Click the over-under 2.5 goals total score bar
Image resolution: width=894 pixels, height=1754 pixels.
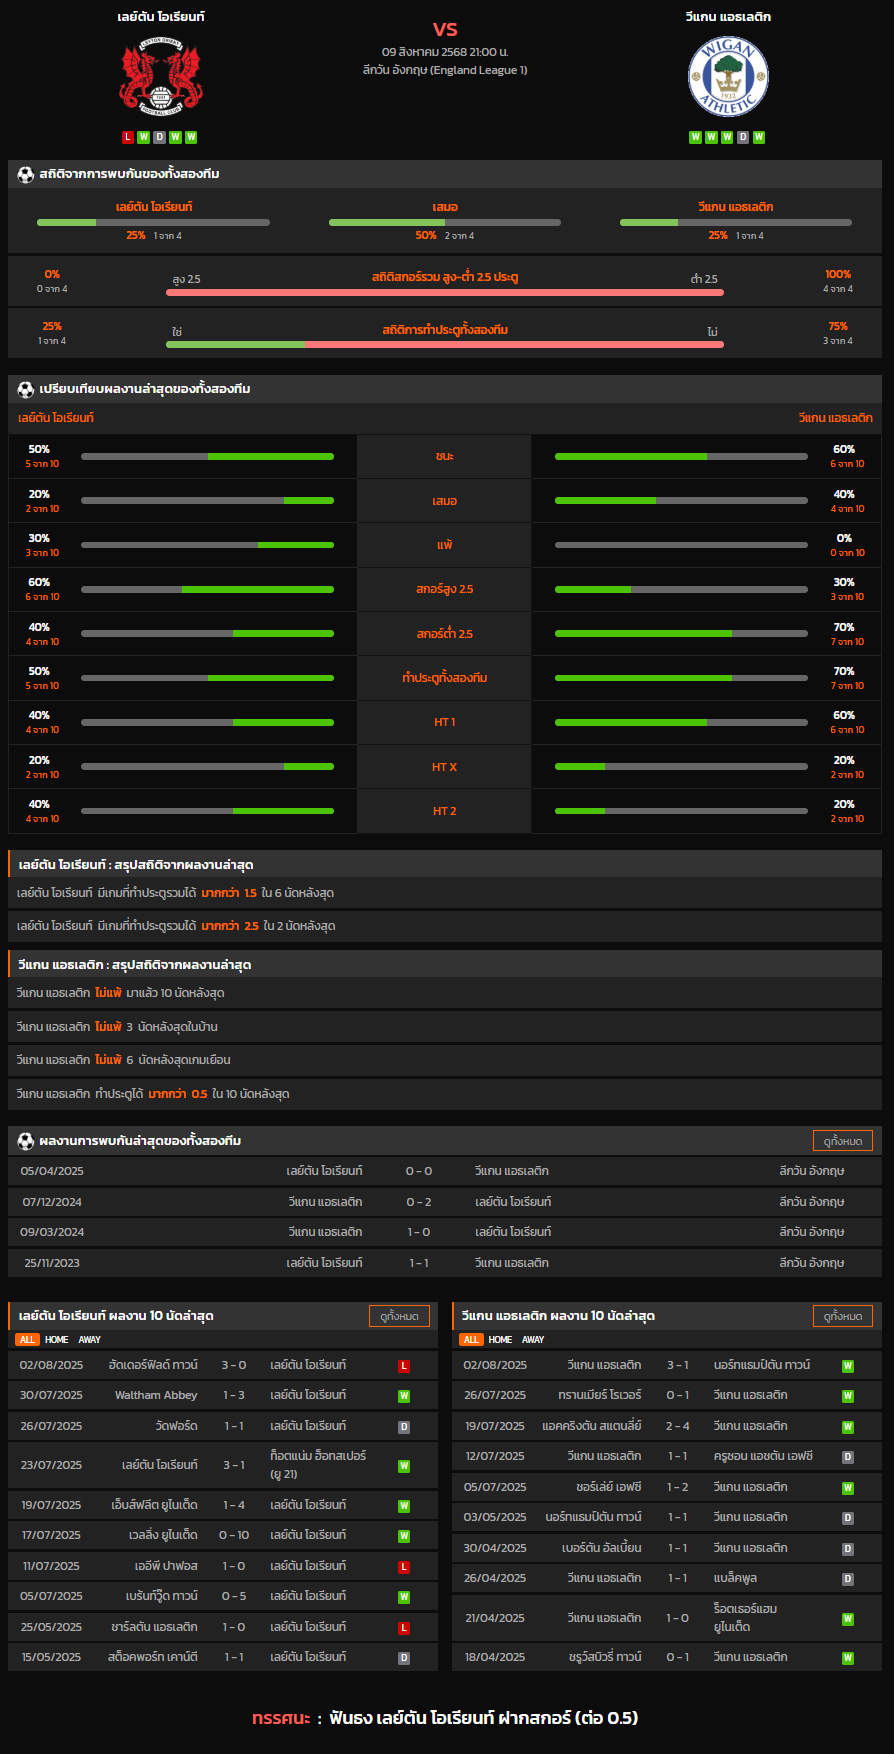[x=445, y=292]
